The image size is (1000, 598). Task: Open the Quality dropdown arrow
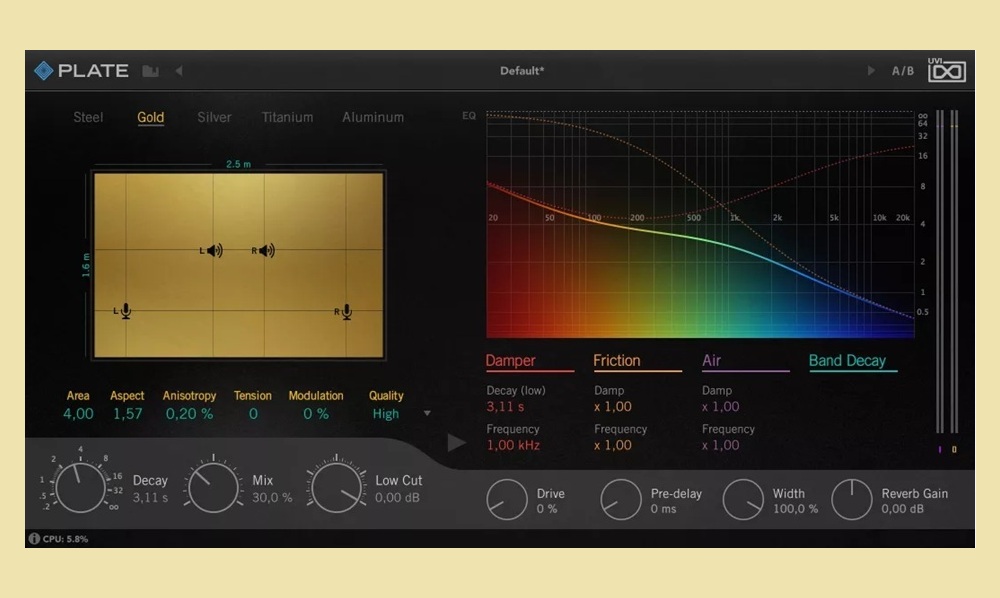(428, 413)
